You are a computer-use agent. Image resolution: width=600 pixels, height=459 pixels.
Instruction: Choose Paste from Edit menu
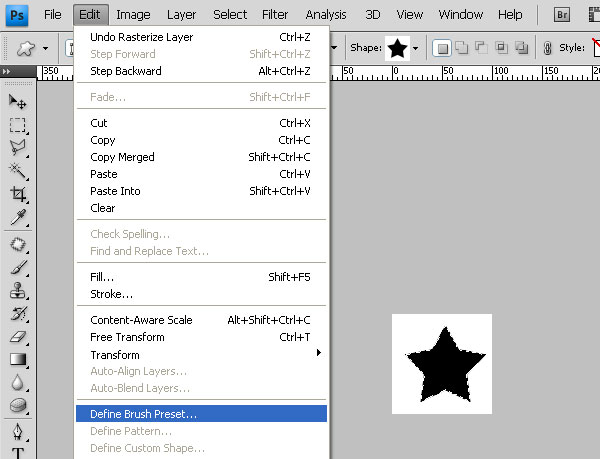201,174
